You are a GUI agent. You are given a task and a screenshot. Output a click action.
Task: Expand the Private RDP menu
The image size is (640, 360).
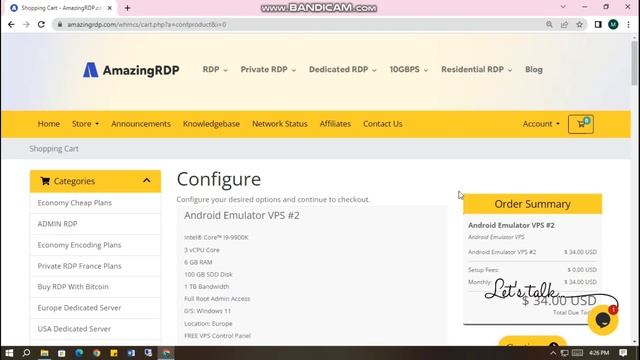(268, 69)
